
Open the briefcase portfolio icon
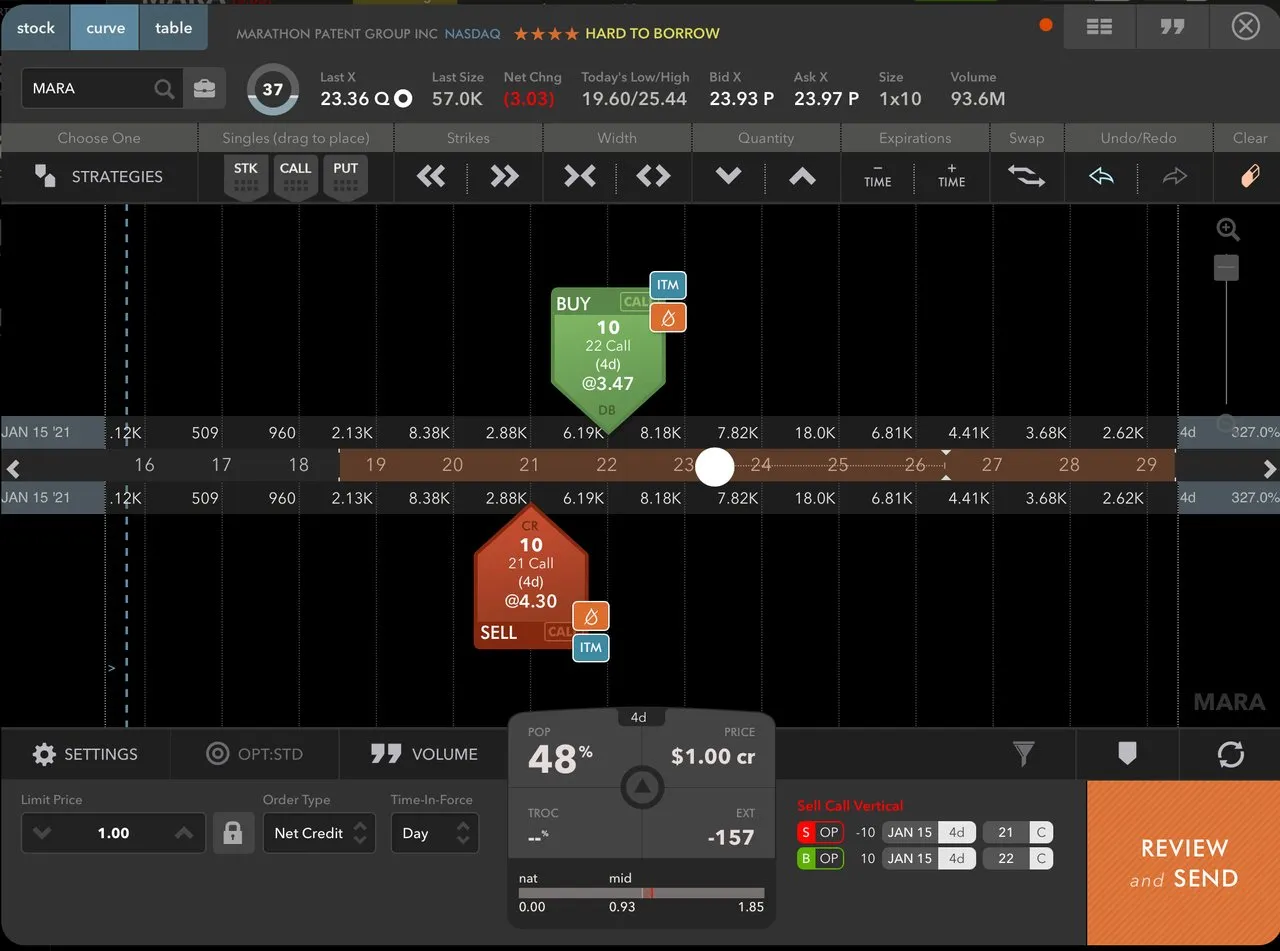click(x=204, y=88)
